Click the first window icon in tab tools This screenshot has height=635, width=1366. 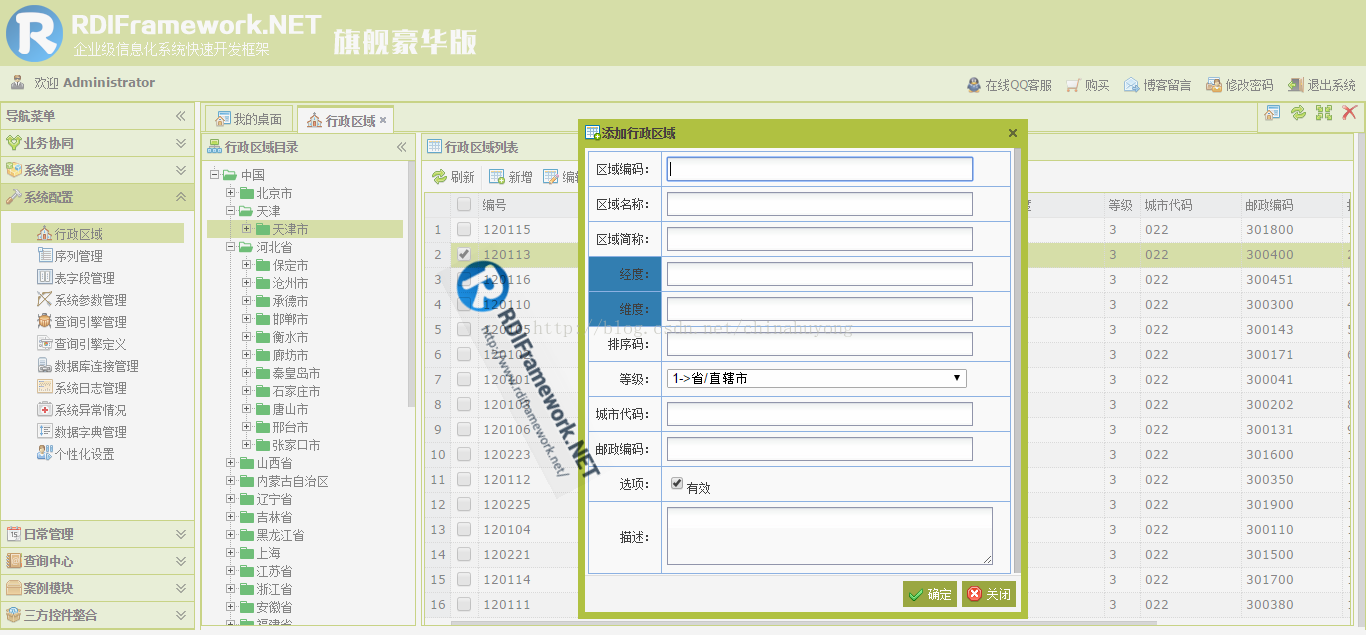pos(1272,113)
